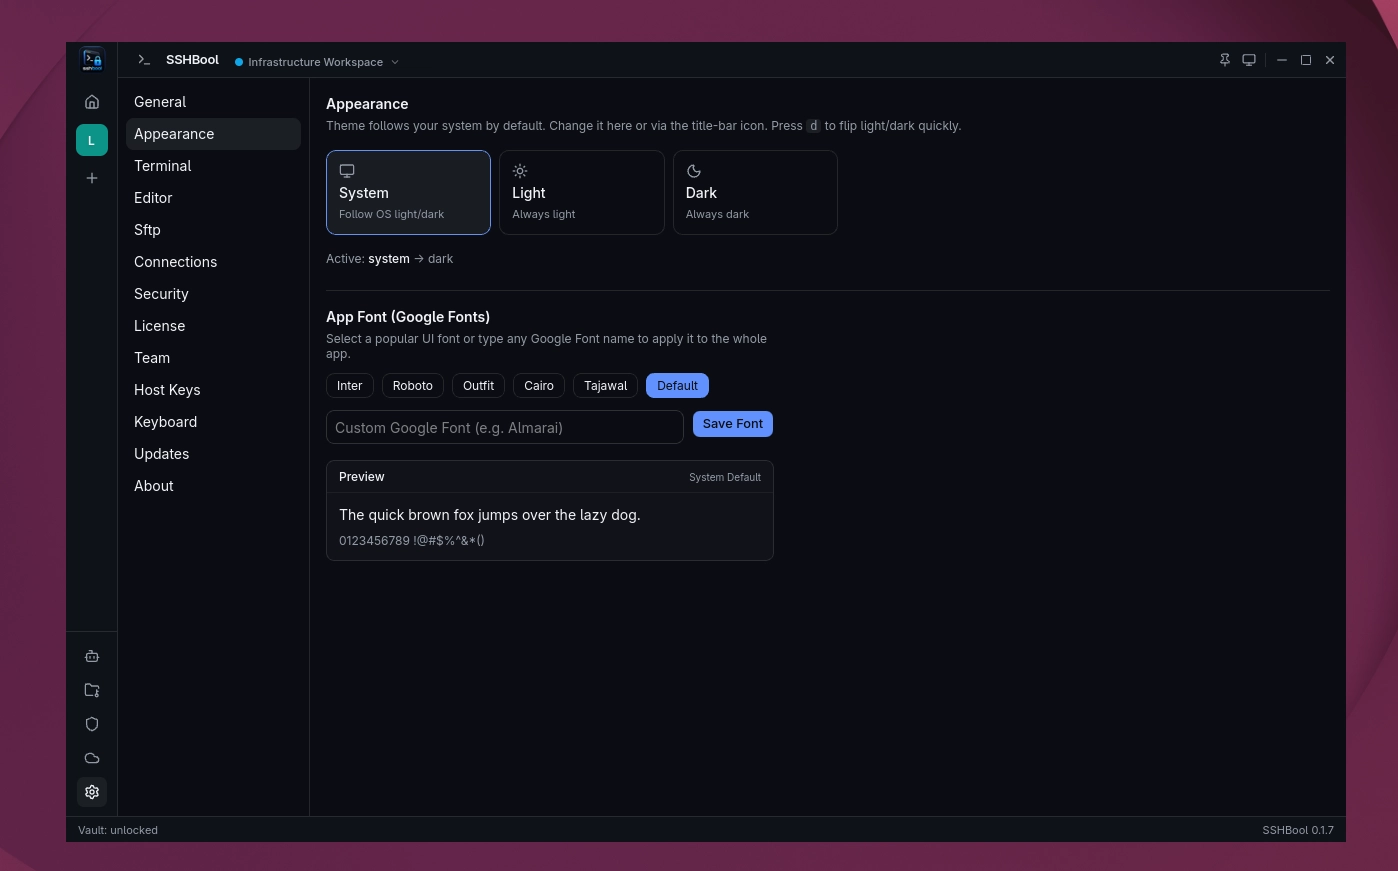Click the SSHBool 0.1.7 version text

pos(1298,830)
